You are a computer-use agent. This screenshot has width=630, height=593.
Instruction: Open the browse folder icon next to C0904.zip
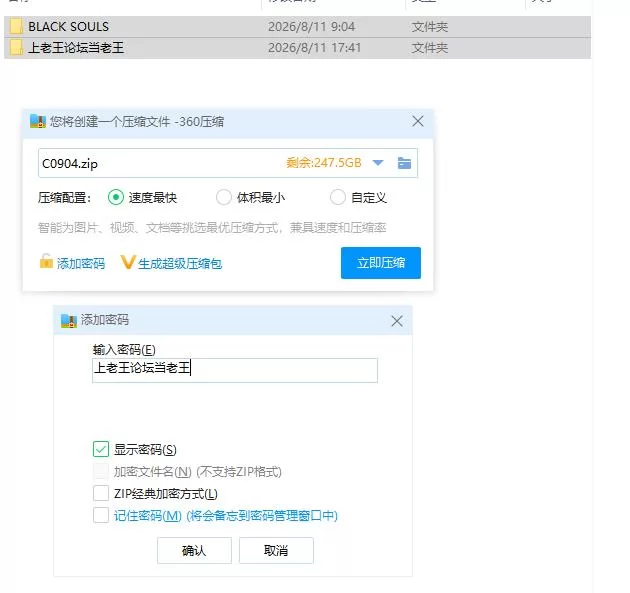pyautogui.click(x=404, y=163)
